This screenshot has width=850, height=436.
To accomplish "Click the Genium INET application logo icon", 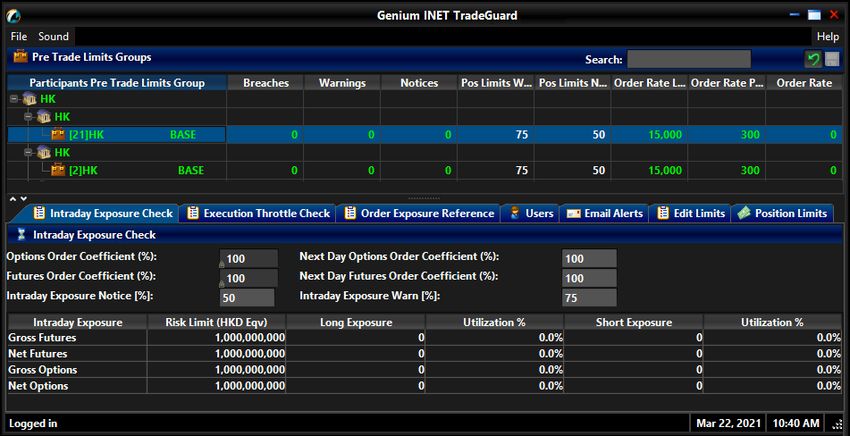I will click(14, 16).
